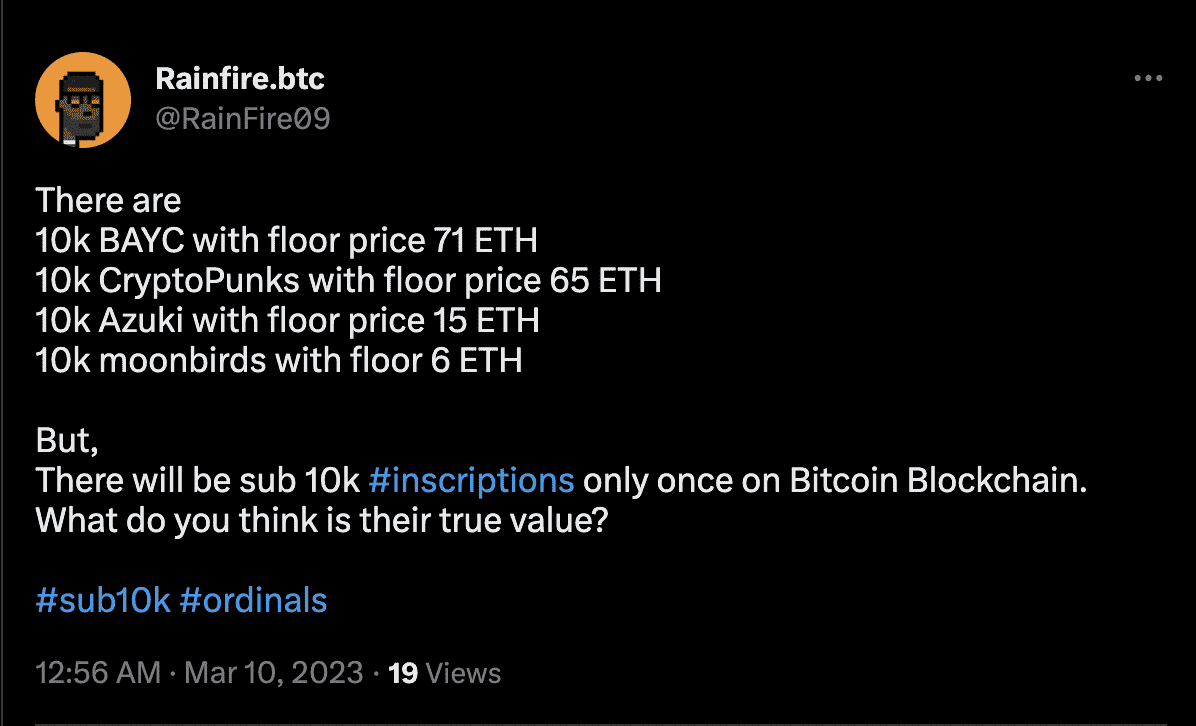The height and width of the screenshot is (726, 1196).
Task: Click 'What do you think is their true value?'
Action: pyautogui.click(x=322, y=520)
